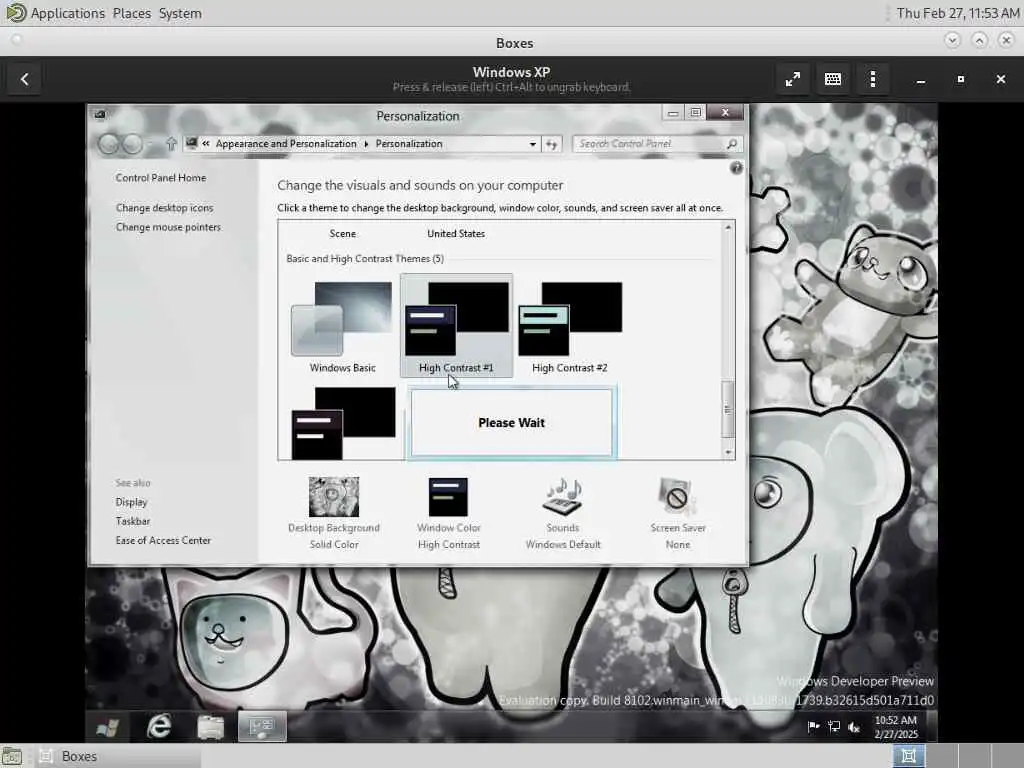
Task: Click Change desktop icons link
Action: pos(165,208)
